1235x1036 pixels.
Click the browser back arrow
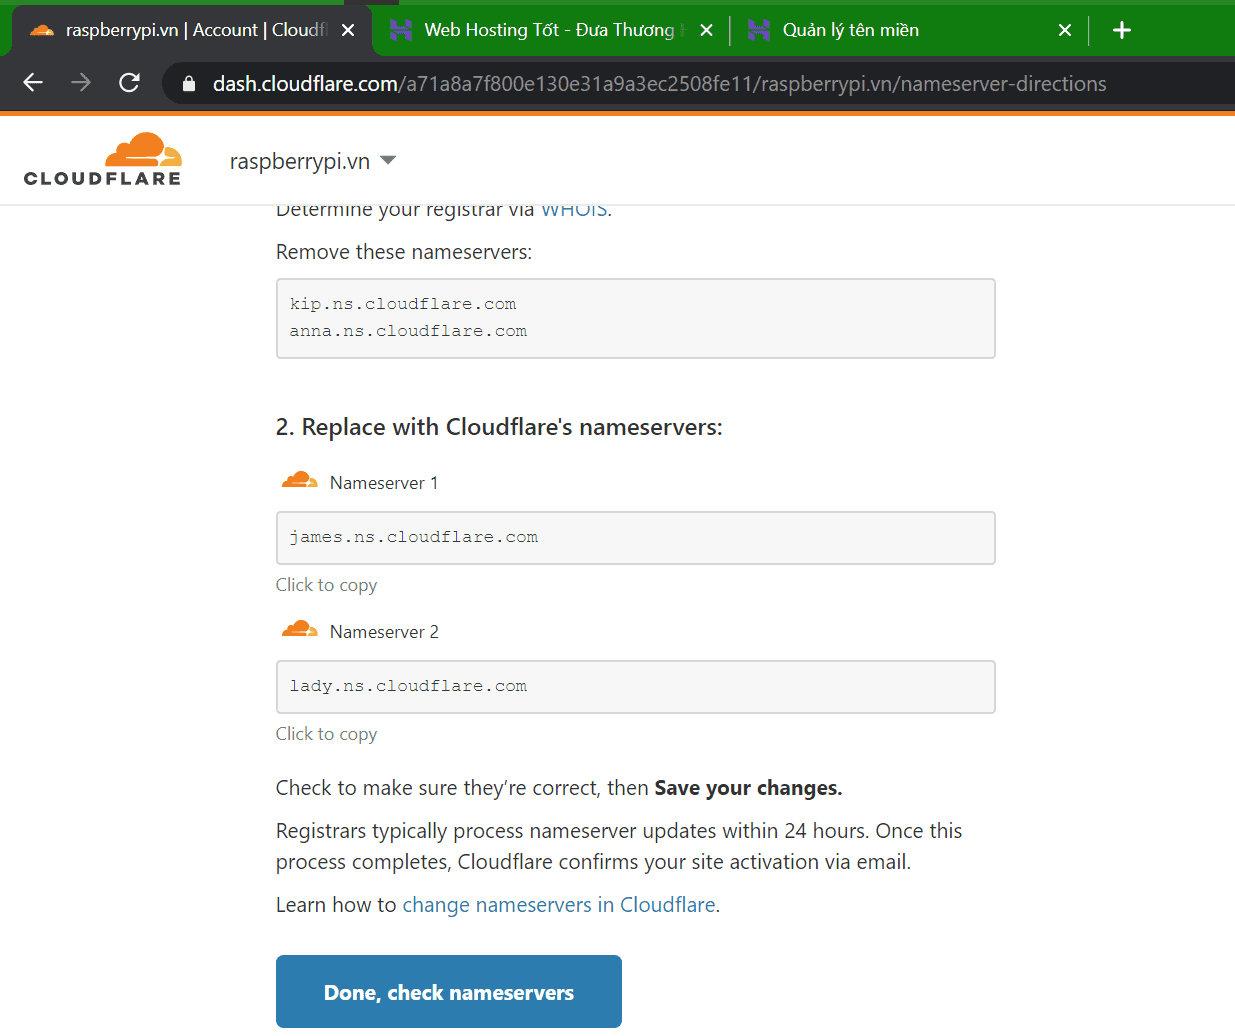[33, 83]
